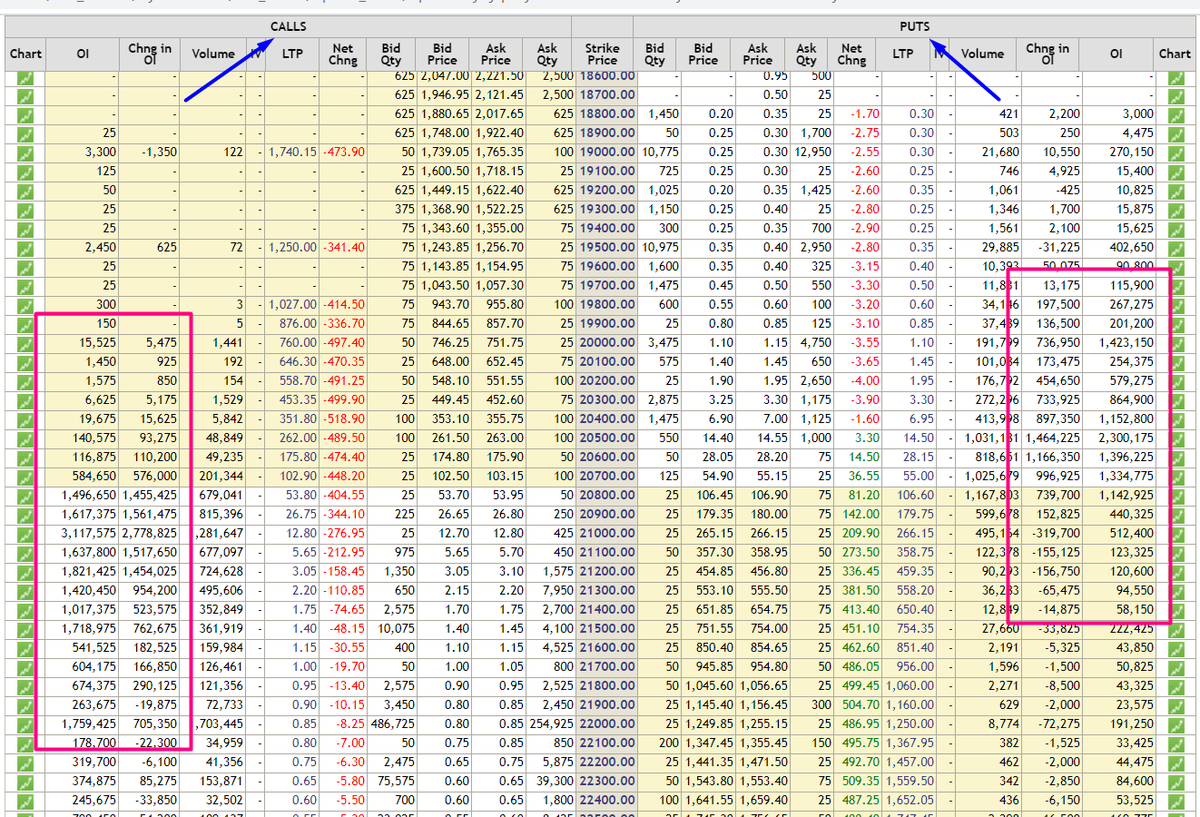Open strike price link 20800.00
Image resolution: width=1200 pixels, height=817 pixels.
tap(606, 493)
